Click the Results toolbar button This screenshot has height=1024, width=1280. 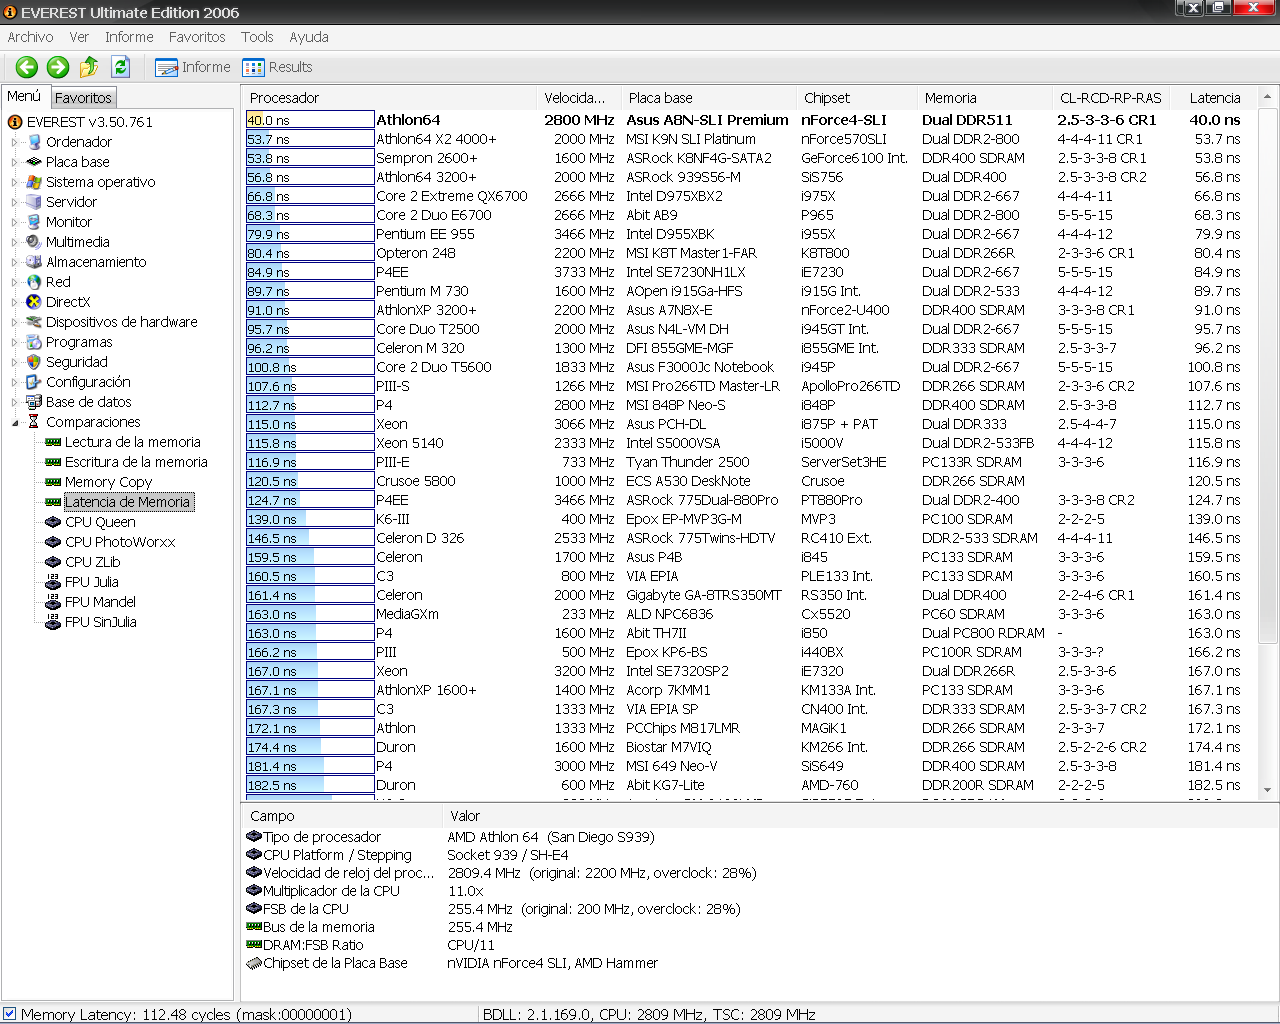(277, 67)
